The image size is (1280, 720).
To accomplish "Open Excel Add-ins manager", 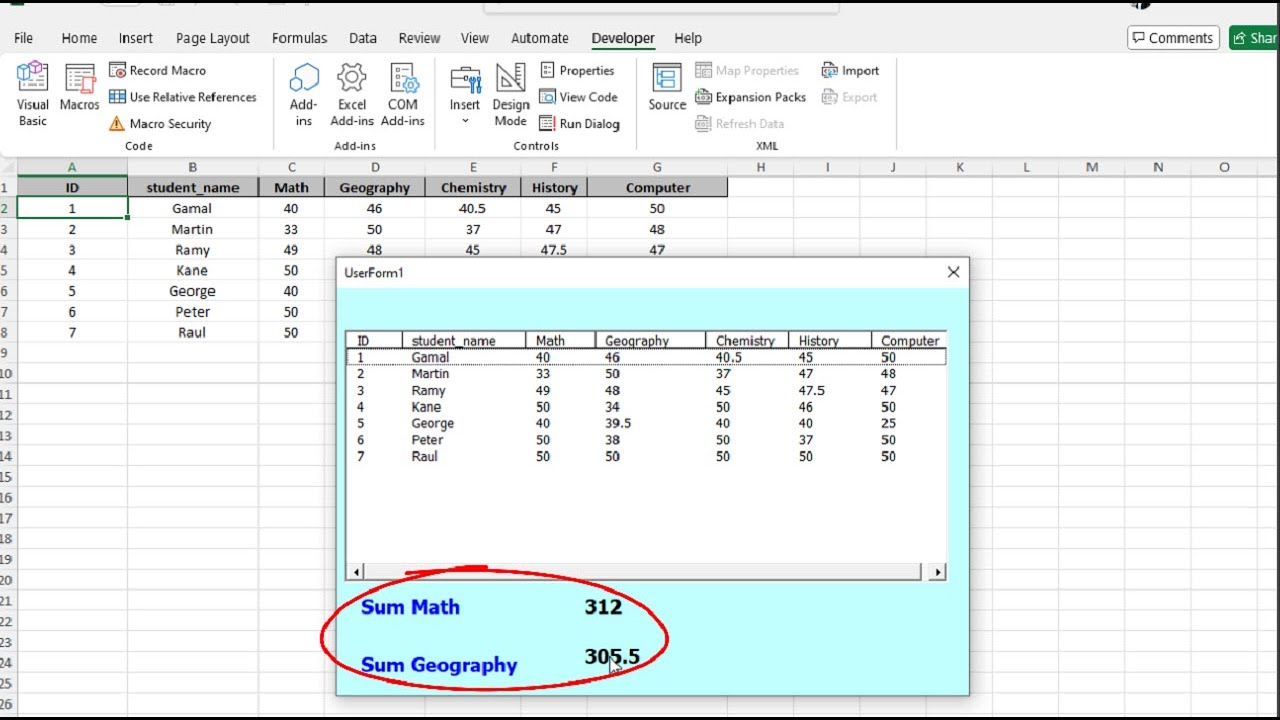I will [352, 94].
